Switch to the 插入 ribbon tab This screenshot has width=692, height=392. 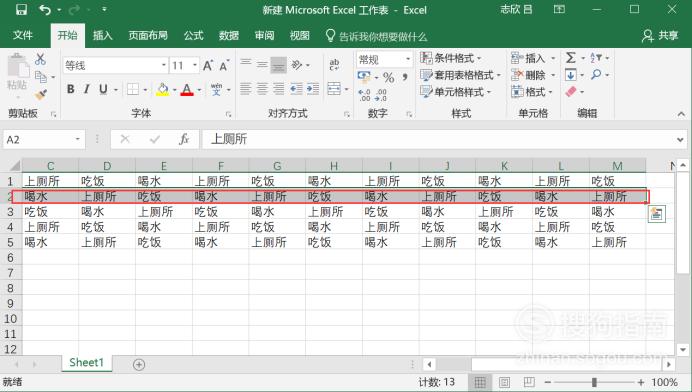point(102,35)
